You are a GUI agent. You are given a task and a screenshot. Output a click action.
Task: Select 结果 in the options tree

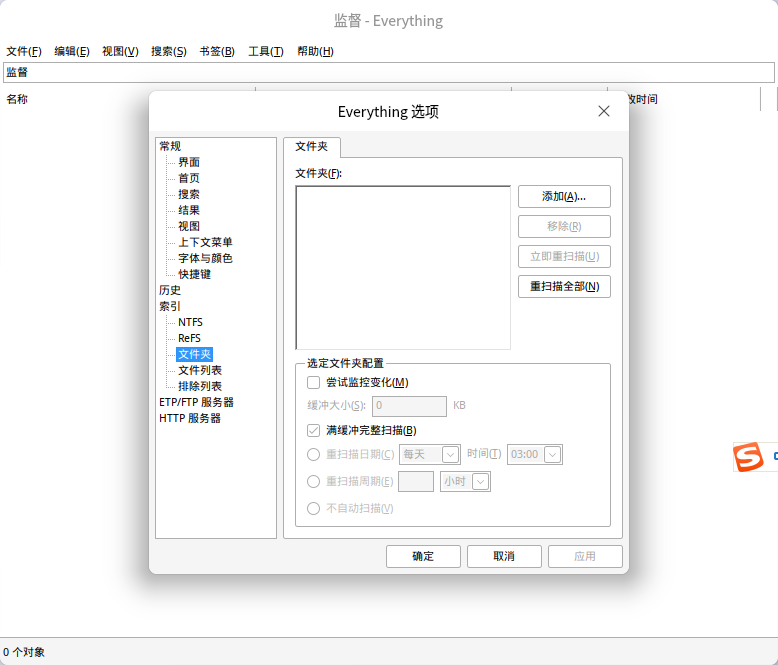(189, 210)
